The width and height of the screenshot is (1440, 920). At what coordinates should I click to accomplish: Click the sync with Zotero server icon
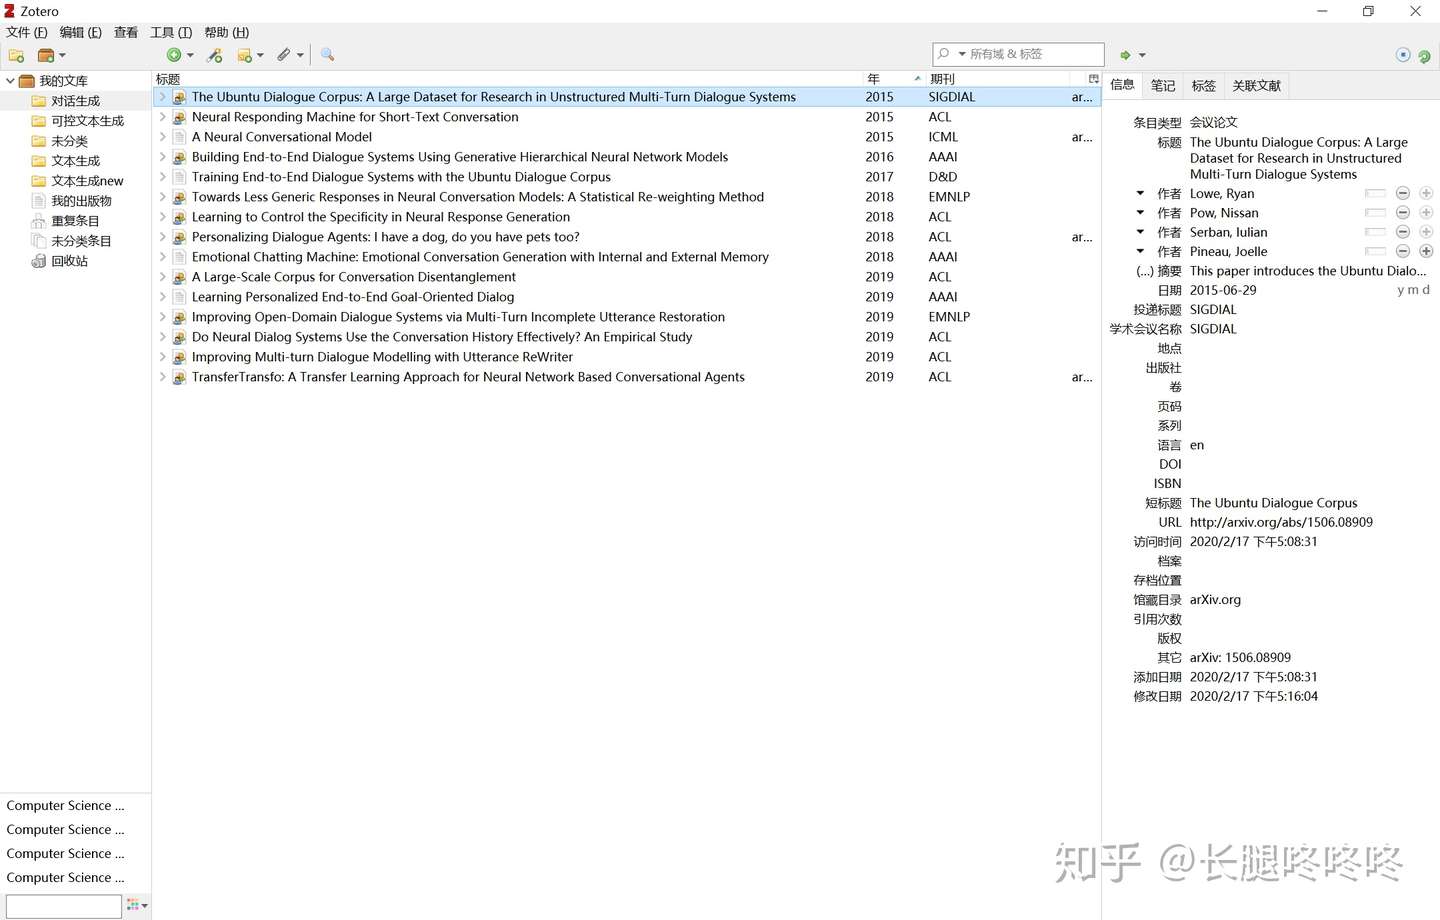[1424, 56]
